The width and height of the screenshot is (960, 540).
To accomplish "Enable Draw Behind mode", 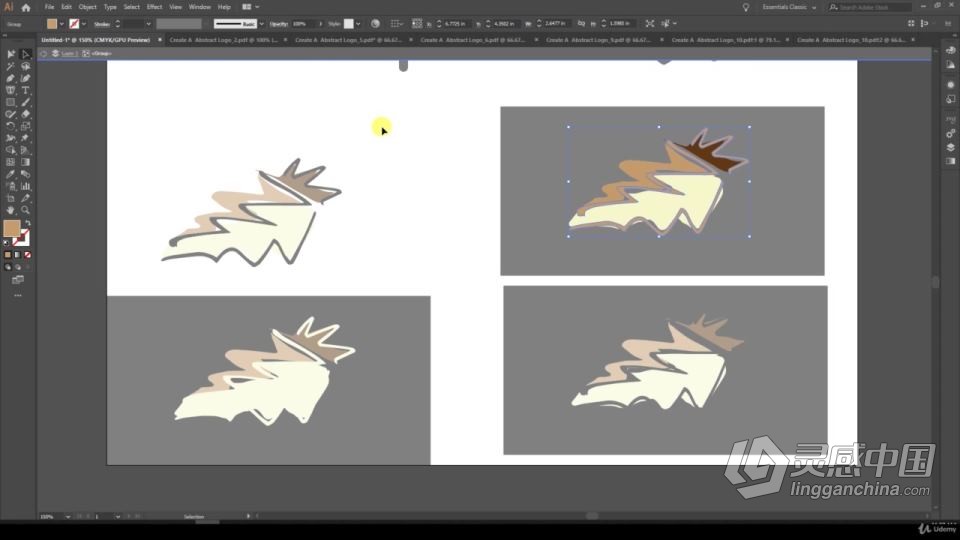I will click(x=17, y=267).
